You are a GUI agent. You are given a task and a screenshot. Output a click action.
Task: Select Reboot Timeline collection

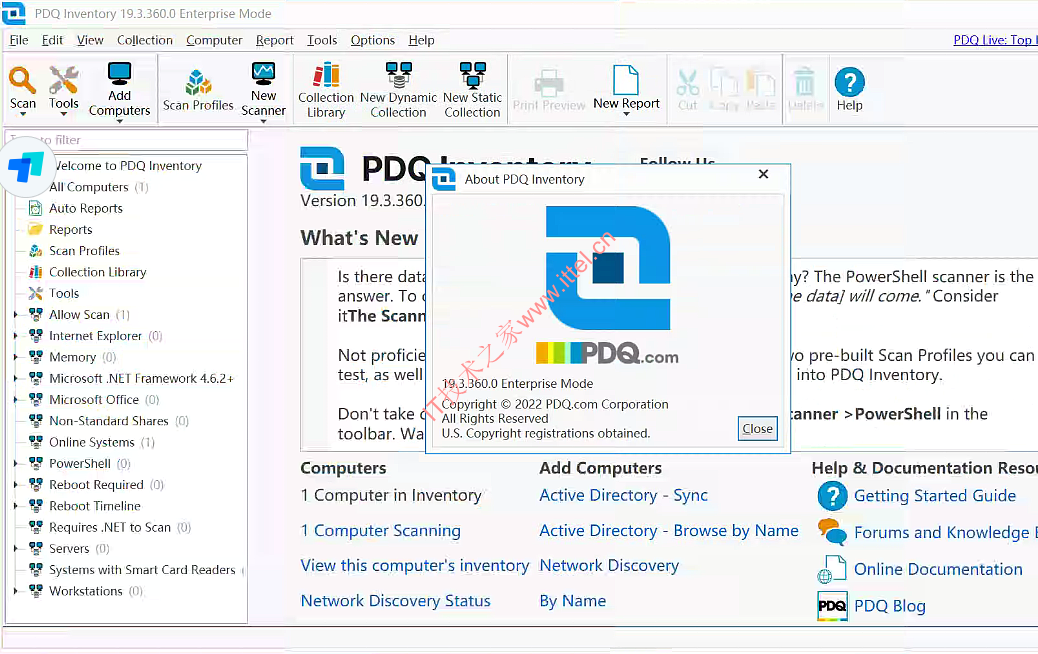tap(95, 506)
